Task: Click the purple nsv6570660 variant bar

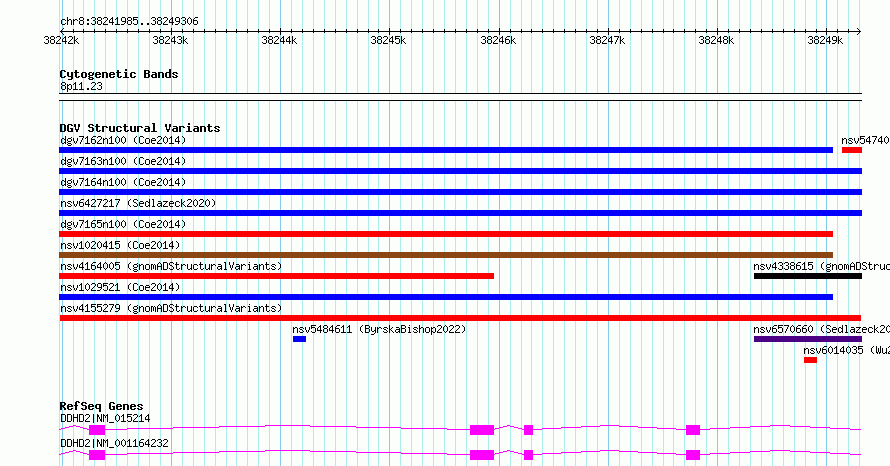Action: [x=808, y=339]
